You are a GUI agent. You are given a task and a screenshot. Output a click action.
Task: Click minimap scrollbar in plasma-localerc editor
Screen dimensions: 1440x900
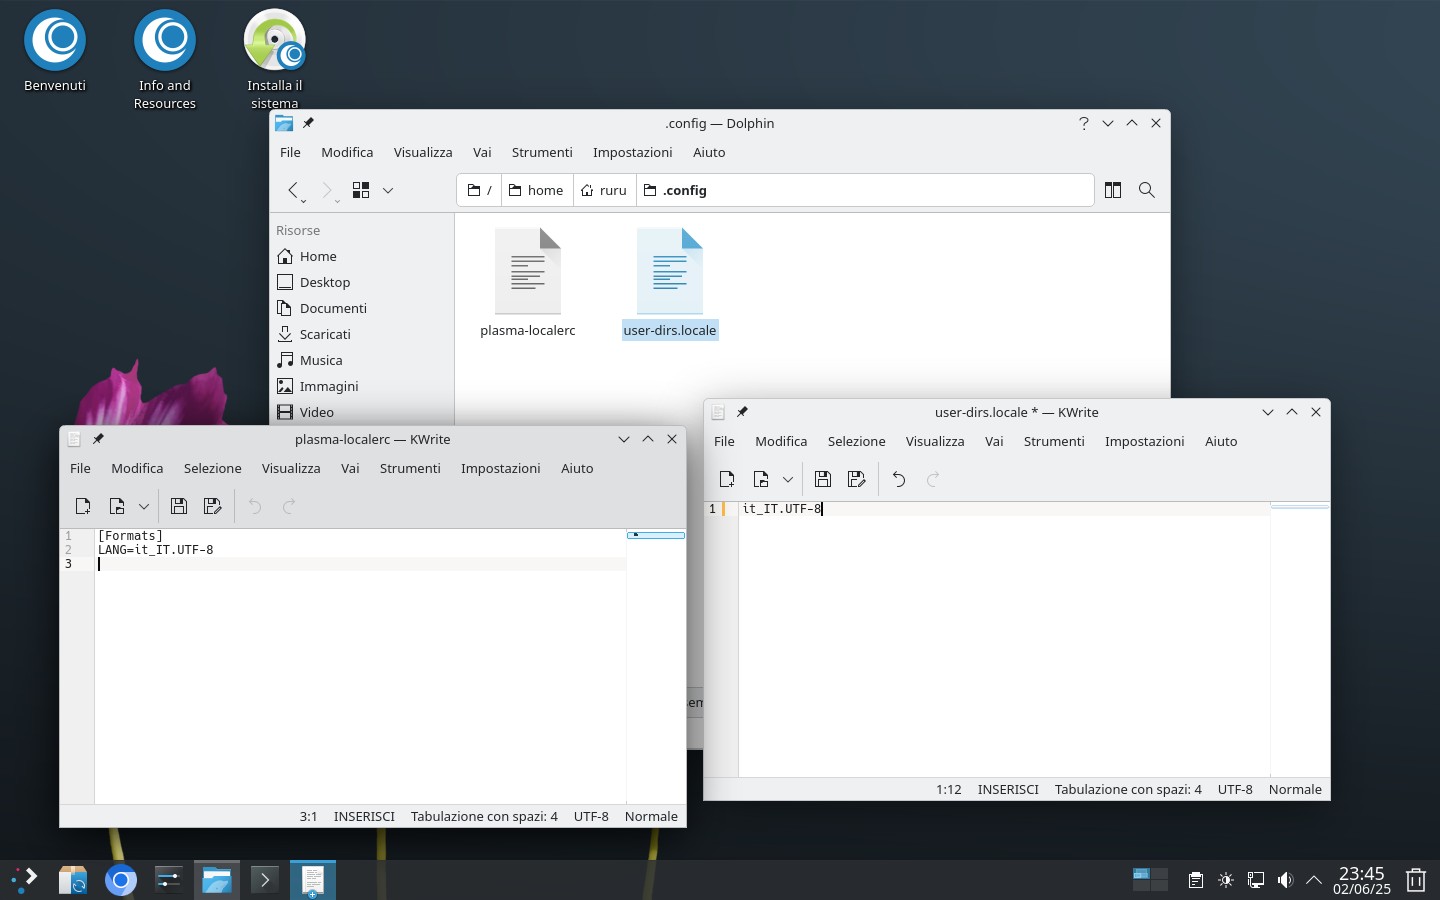[656, 535]
